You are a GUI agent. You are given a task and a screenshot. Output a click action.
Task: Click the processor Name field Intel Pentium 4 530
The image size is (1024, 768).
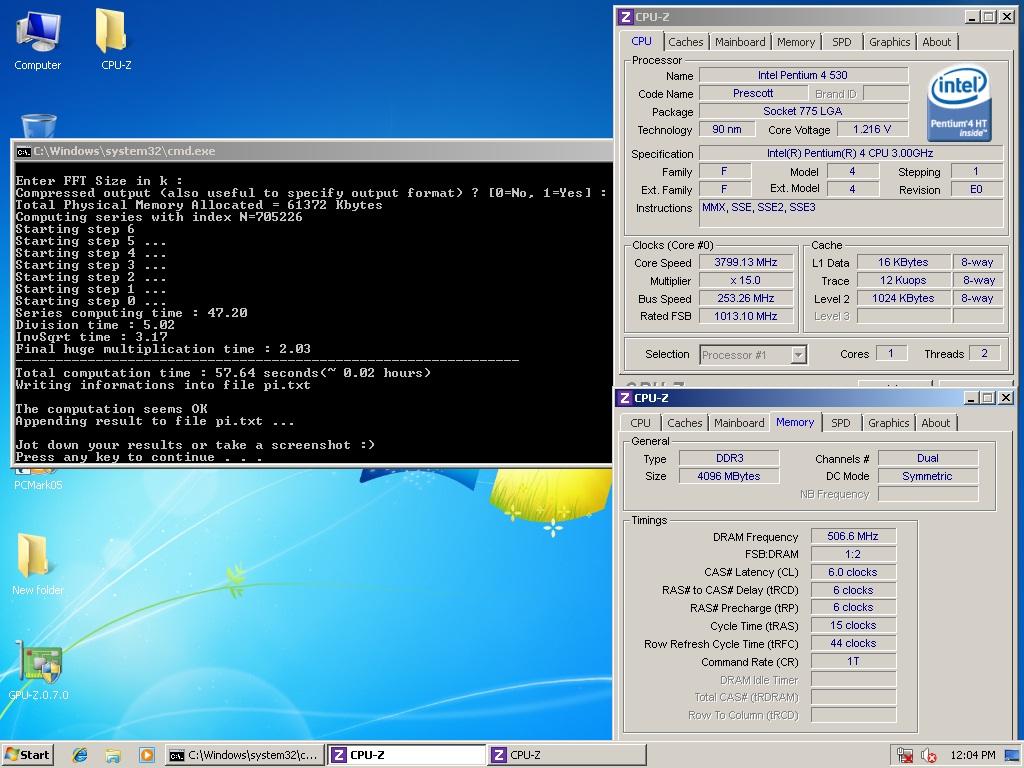point(803,75)
